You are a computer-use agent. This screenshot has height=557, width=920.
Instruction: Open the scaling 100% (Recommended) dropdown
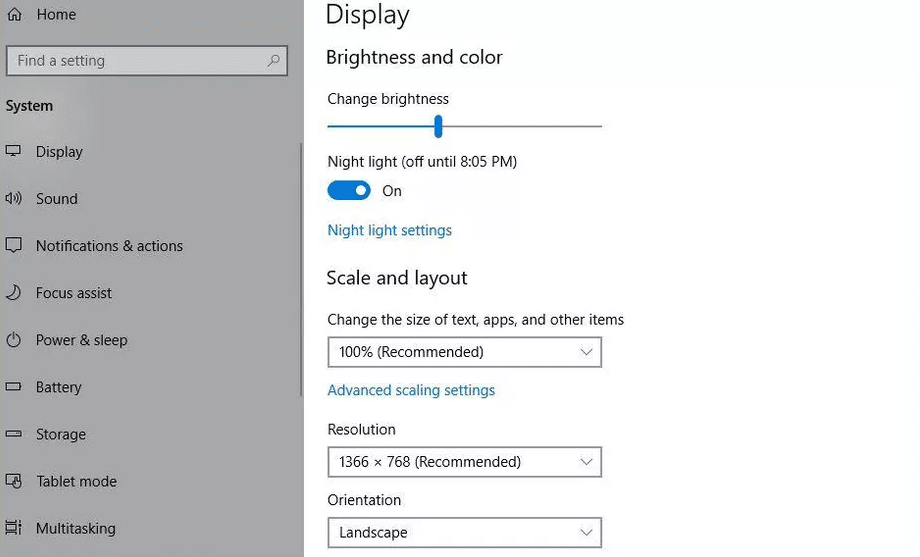(465, 352)
